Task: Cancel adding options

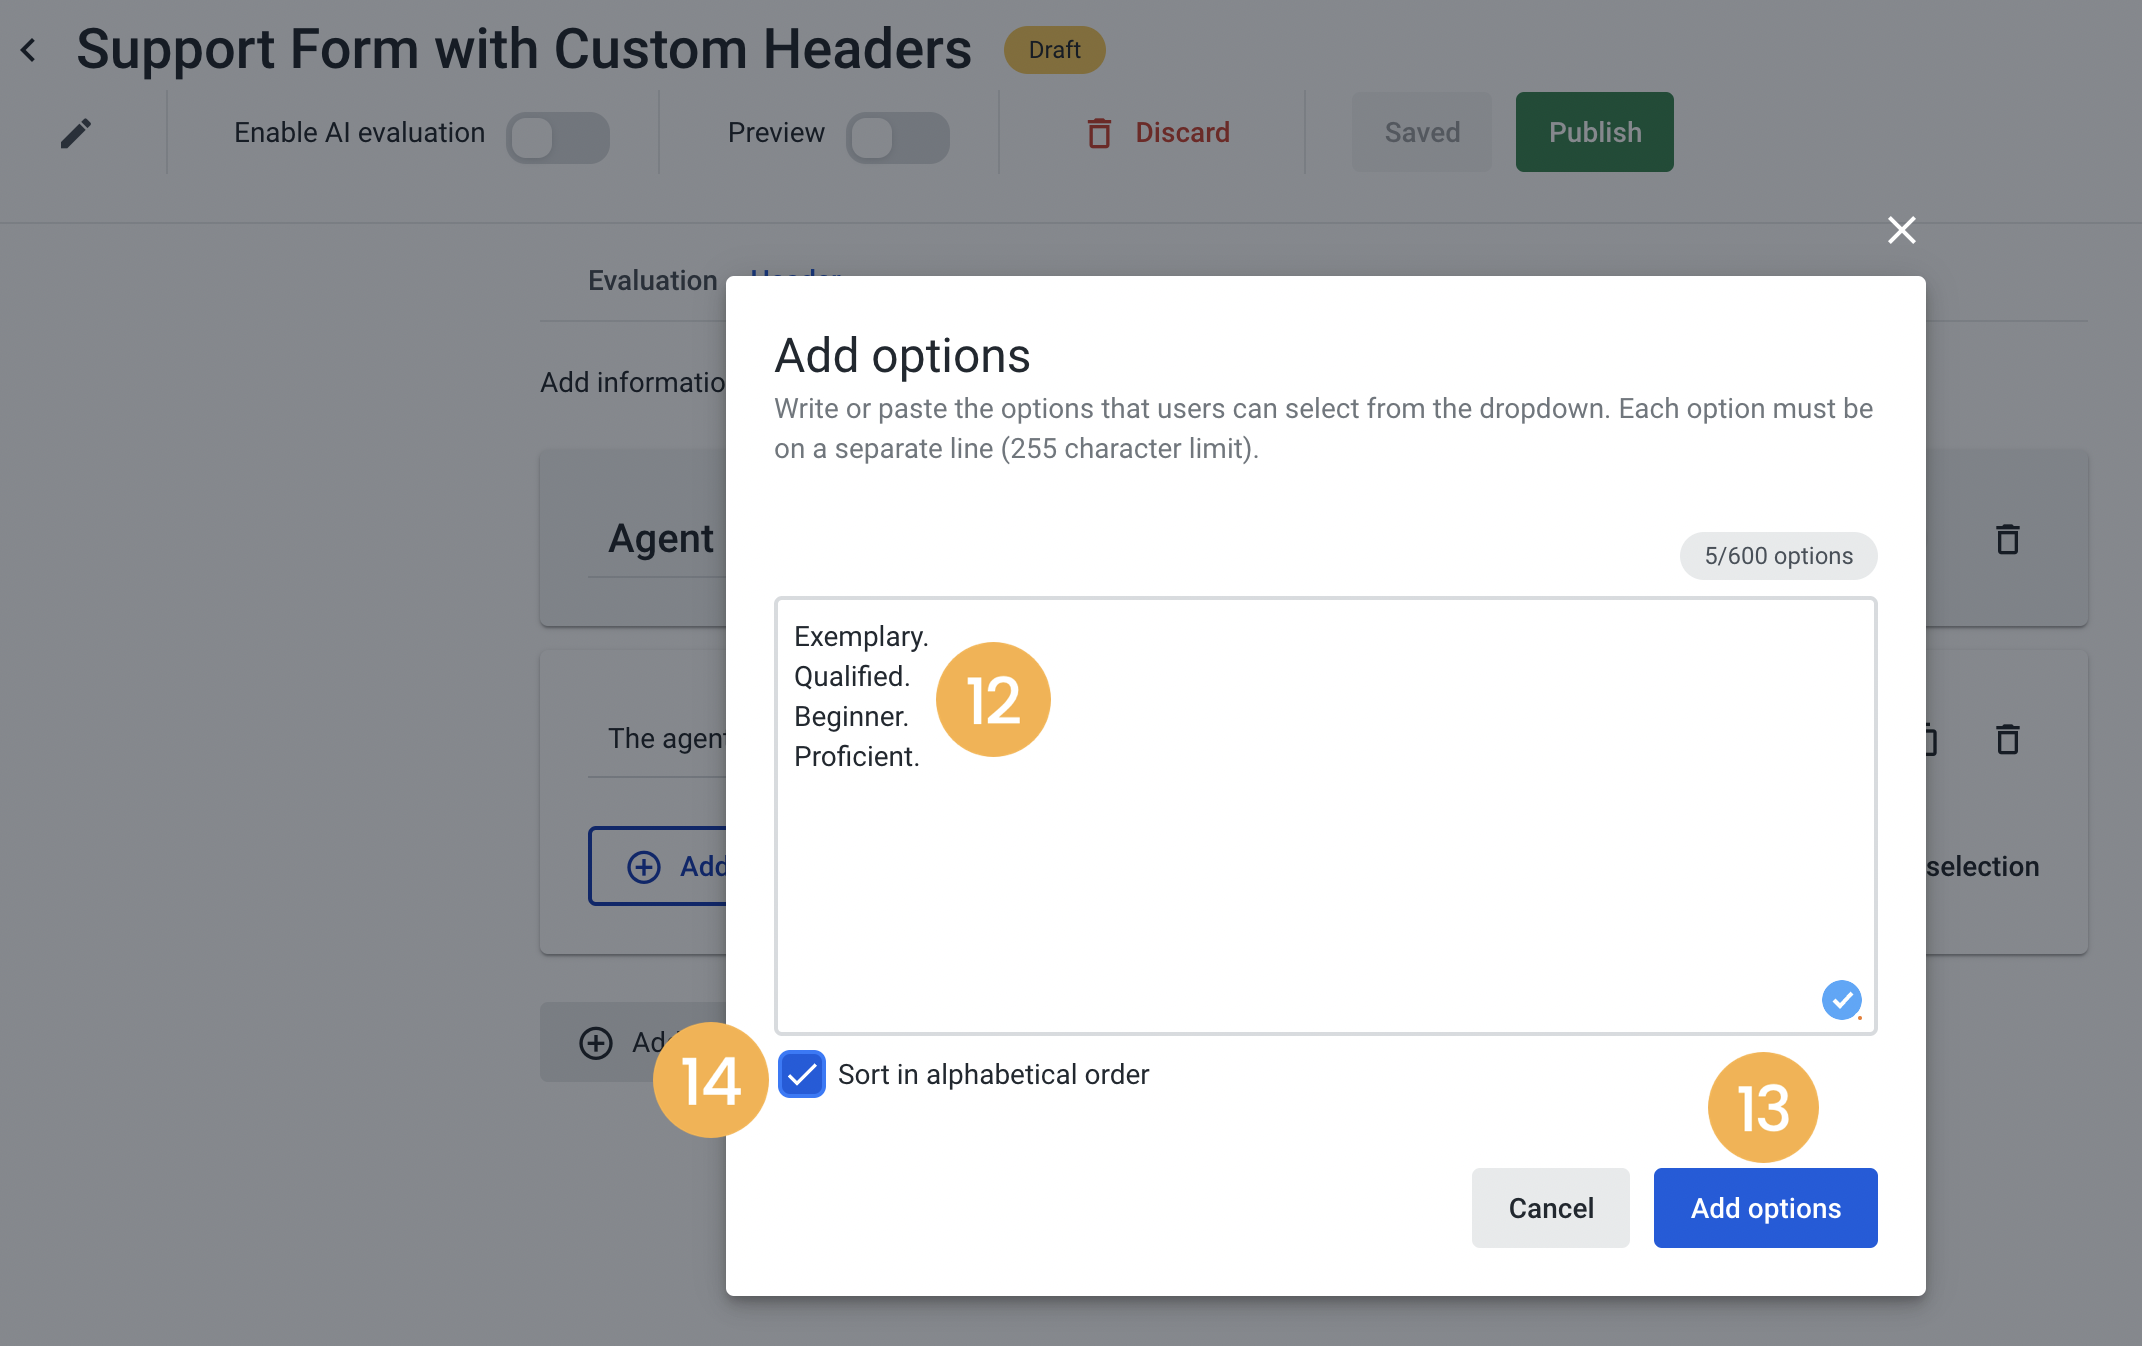Action: click(x=1550, y=1208)
